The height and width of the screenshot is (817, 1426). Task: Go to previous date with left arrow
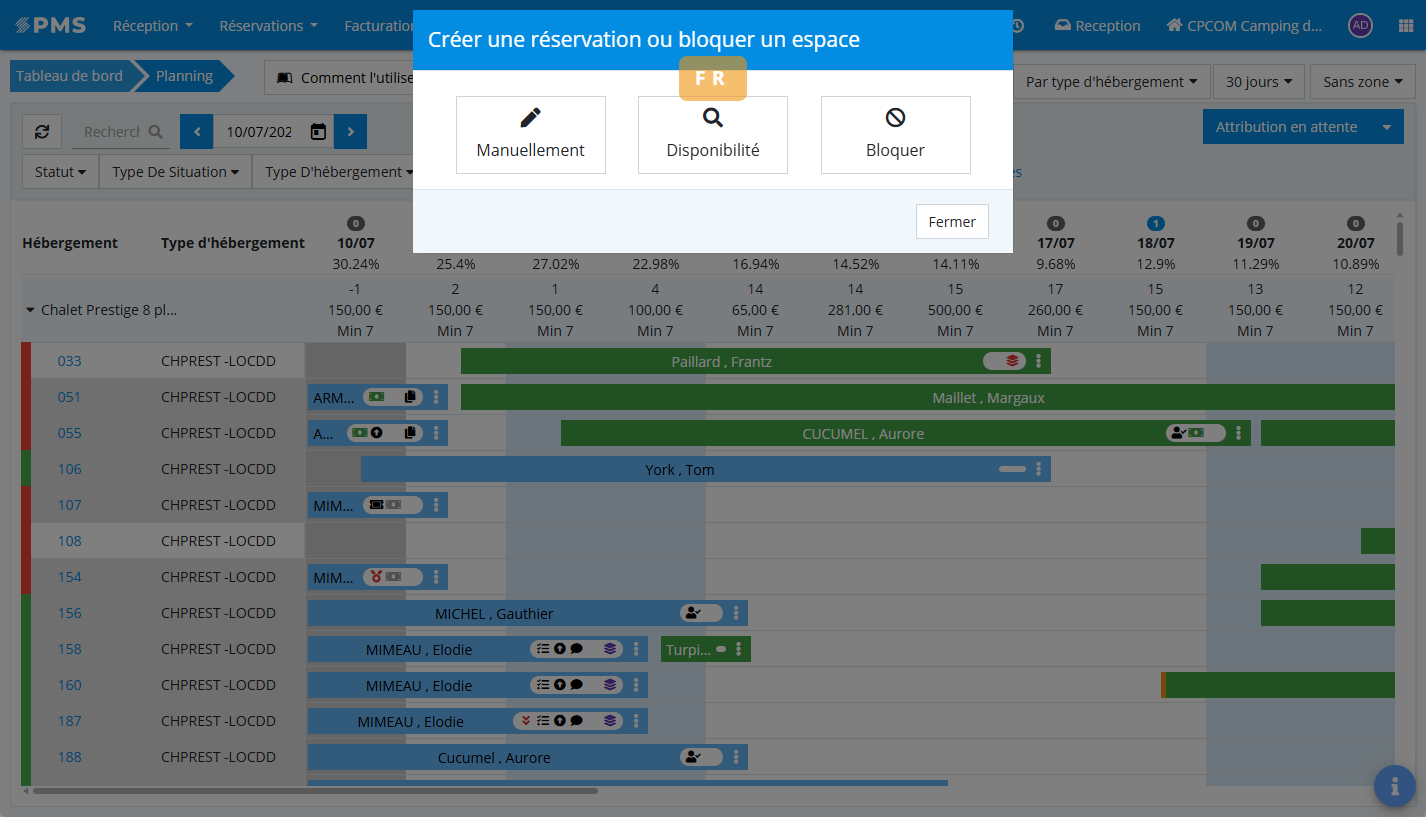[x=197, y=131]
